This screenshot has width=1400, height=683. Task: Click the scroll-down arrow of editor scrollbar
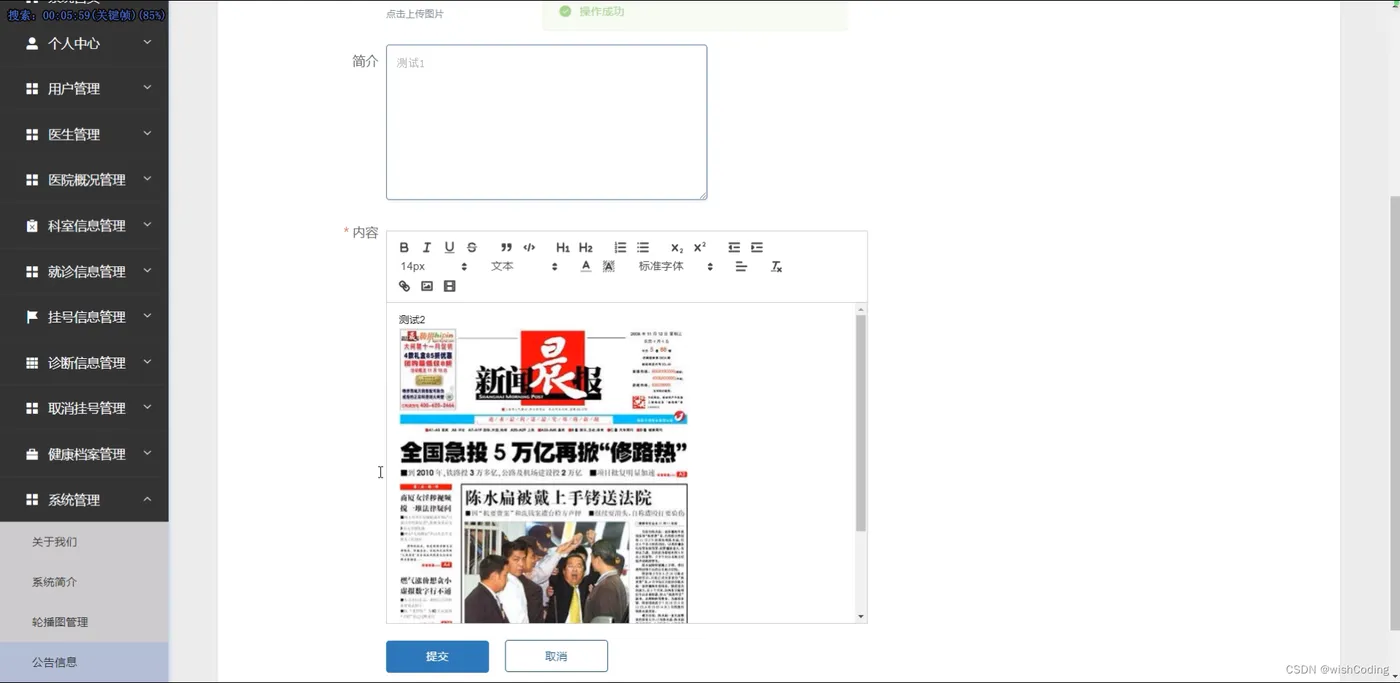tap(860, 617)
